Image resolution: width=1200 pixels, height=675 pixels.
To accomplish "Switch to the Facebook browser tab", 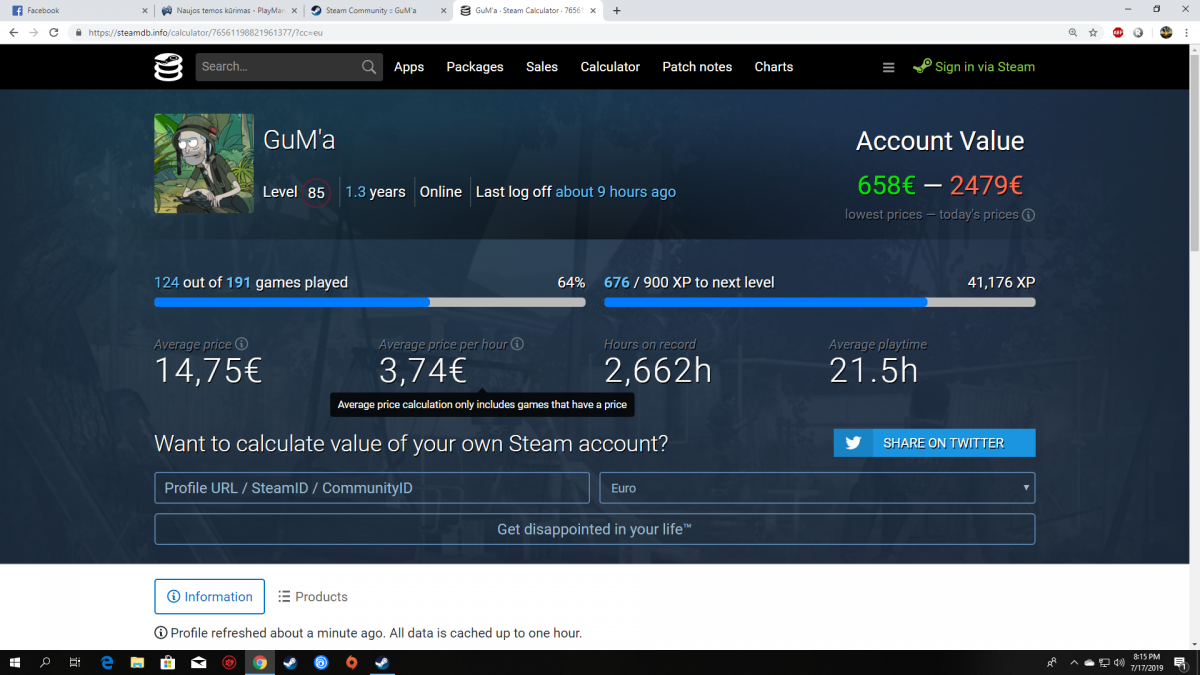I will (x=77, y=11).
